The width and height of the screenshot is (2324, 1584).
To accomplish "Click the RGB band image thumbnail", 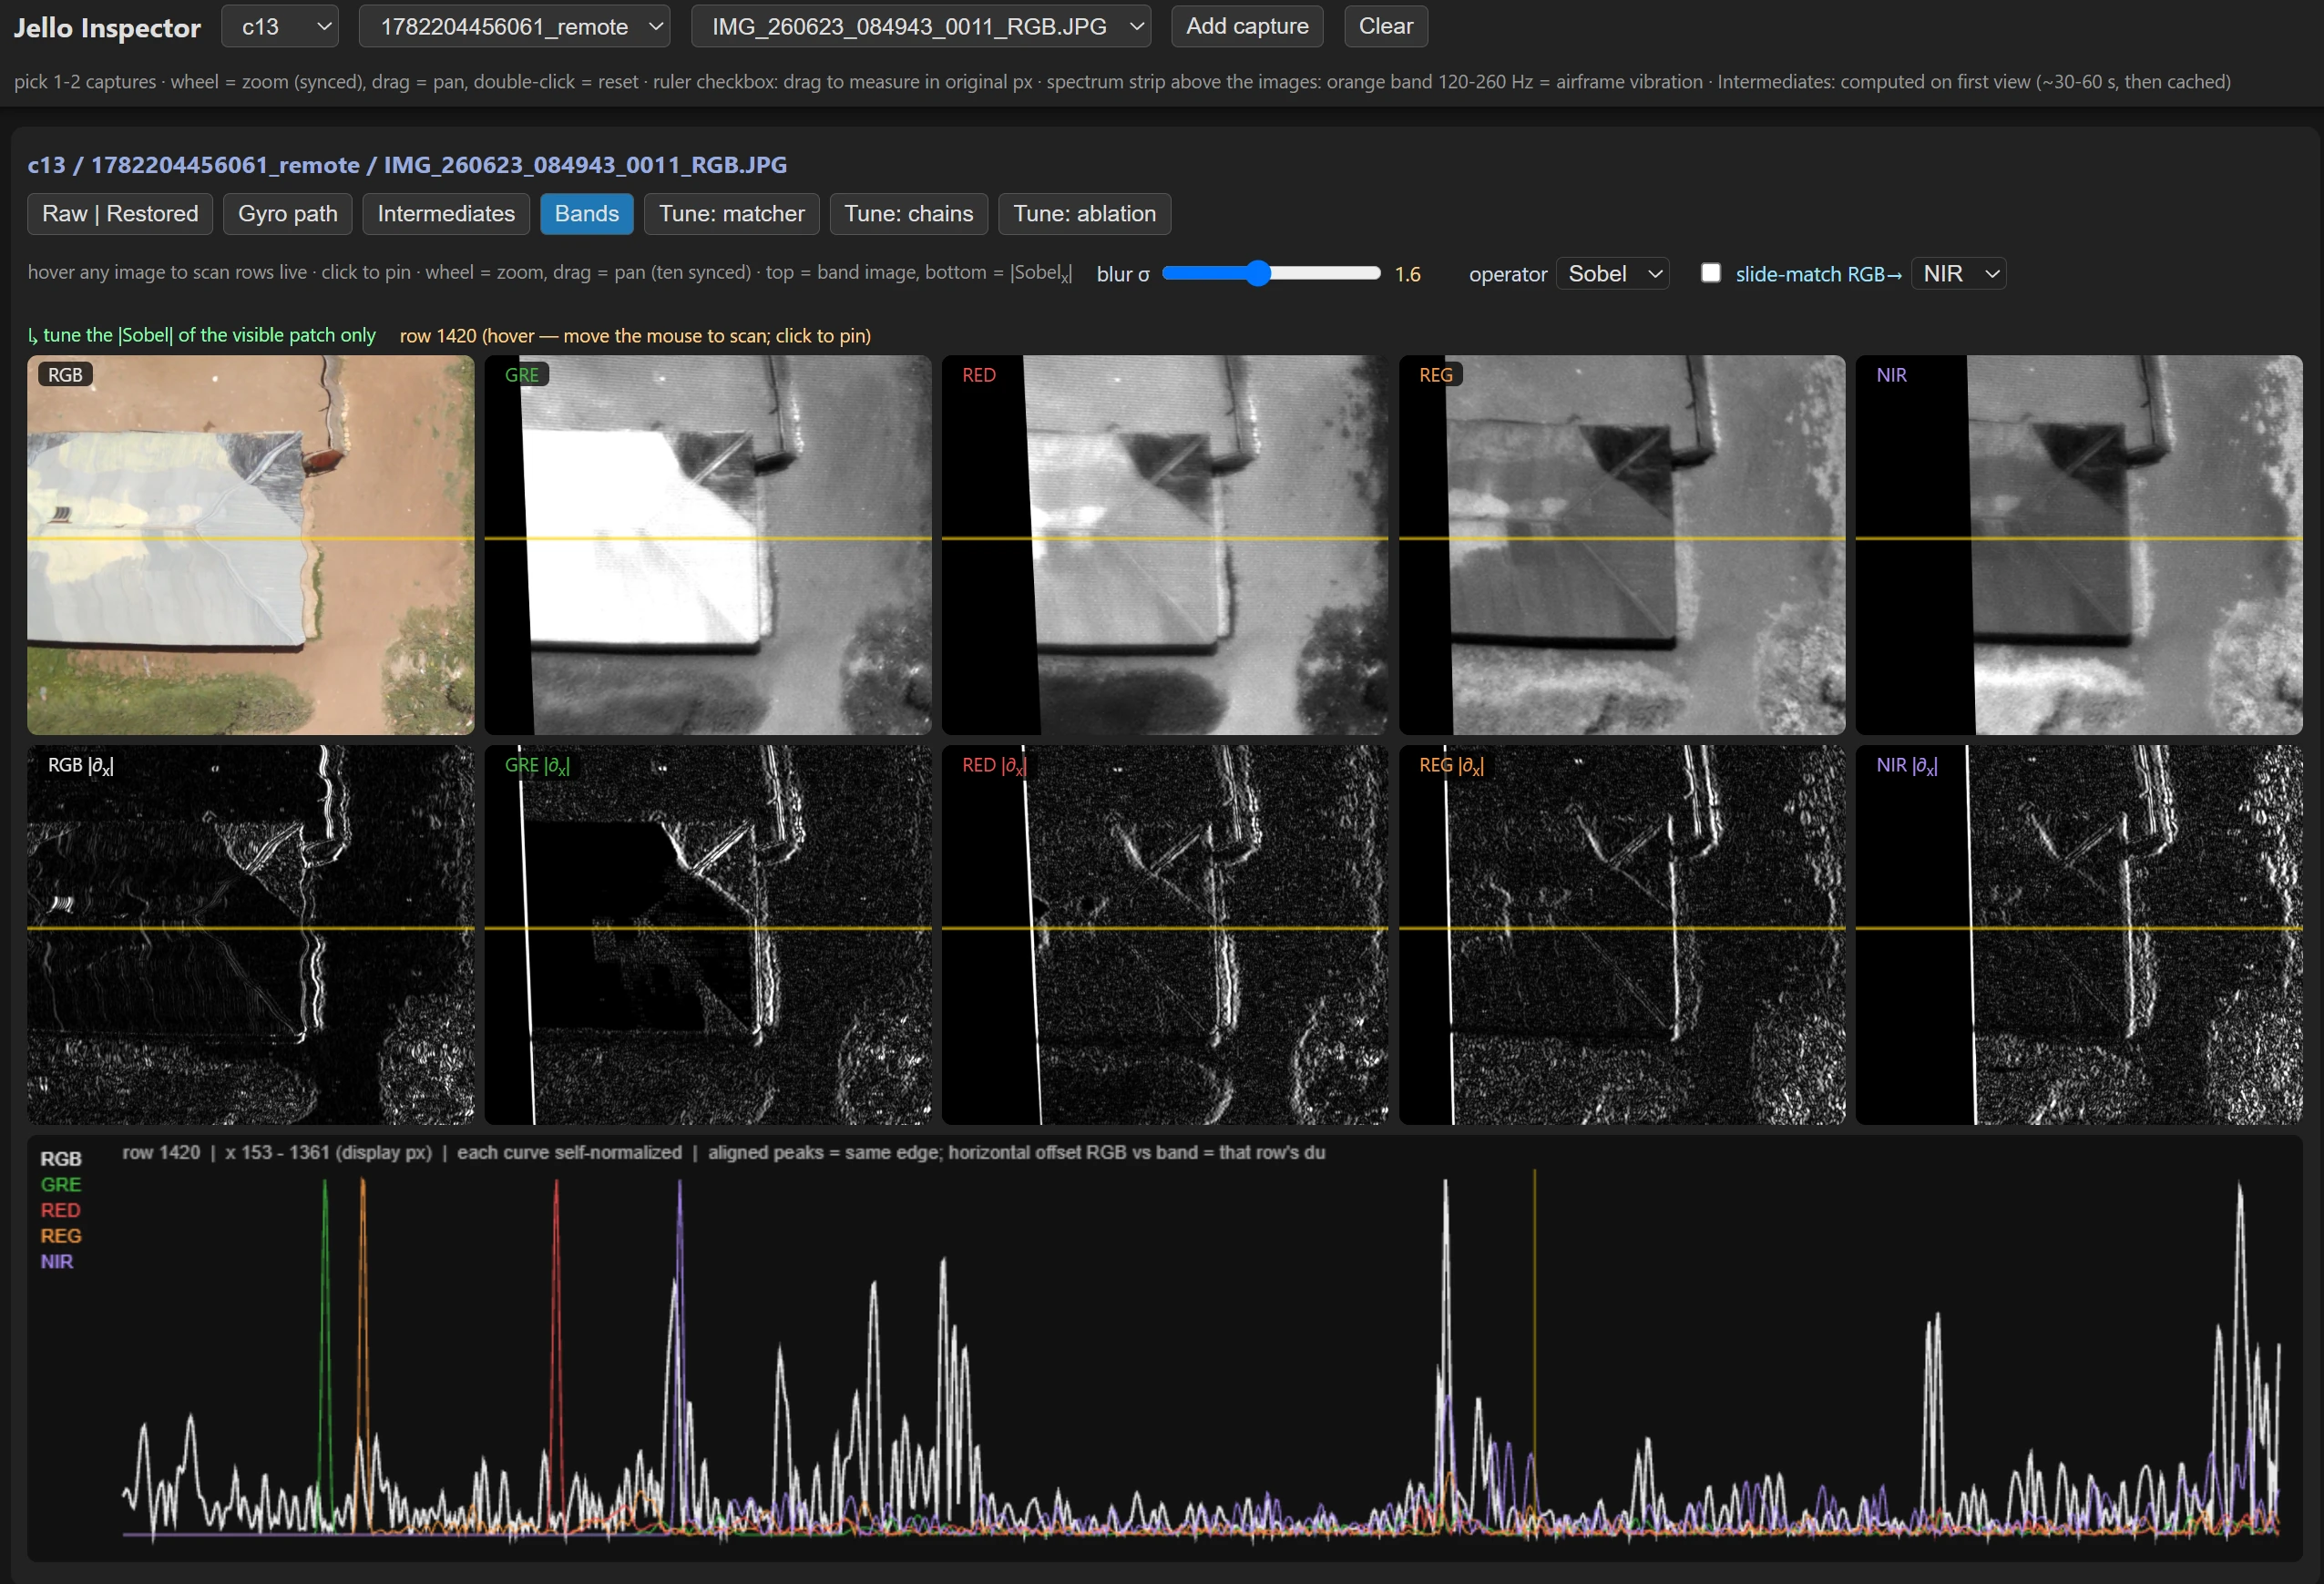I will pyautogui.click(x=251, y=545).
